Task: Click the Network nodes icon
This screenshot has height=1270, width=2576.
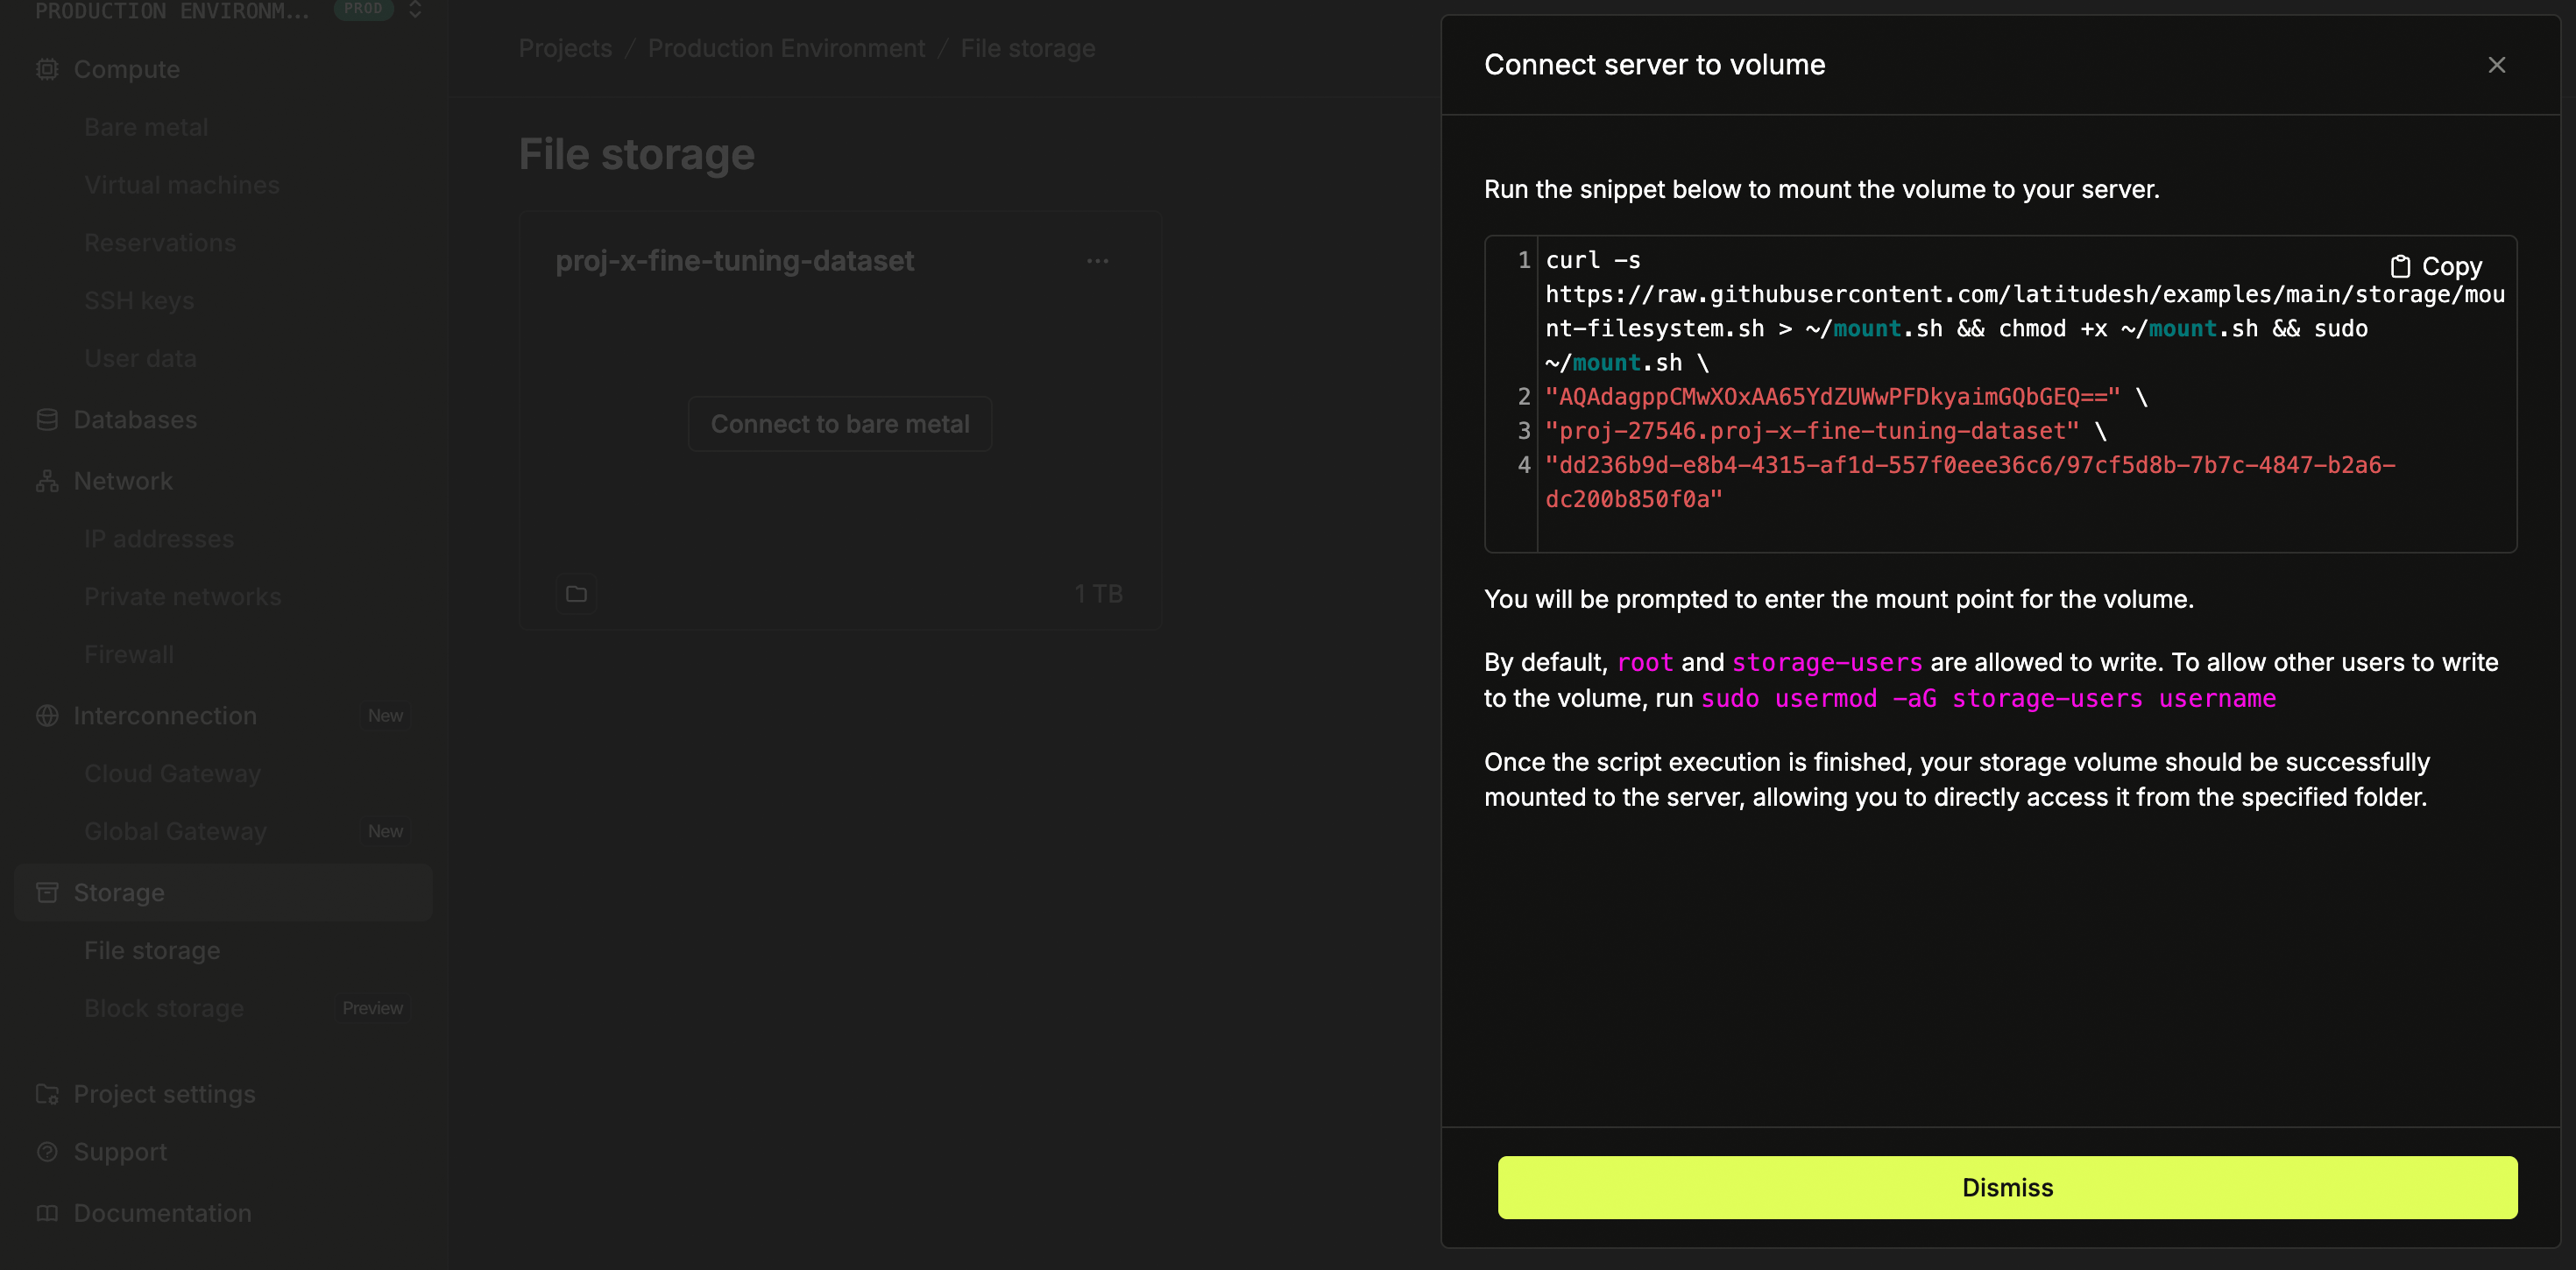Action: click(47, 481)
